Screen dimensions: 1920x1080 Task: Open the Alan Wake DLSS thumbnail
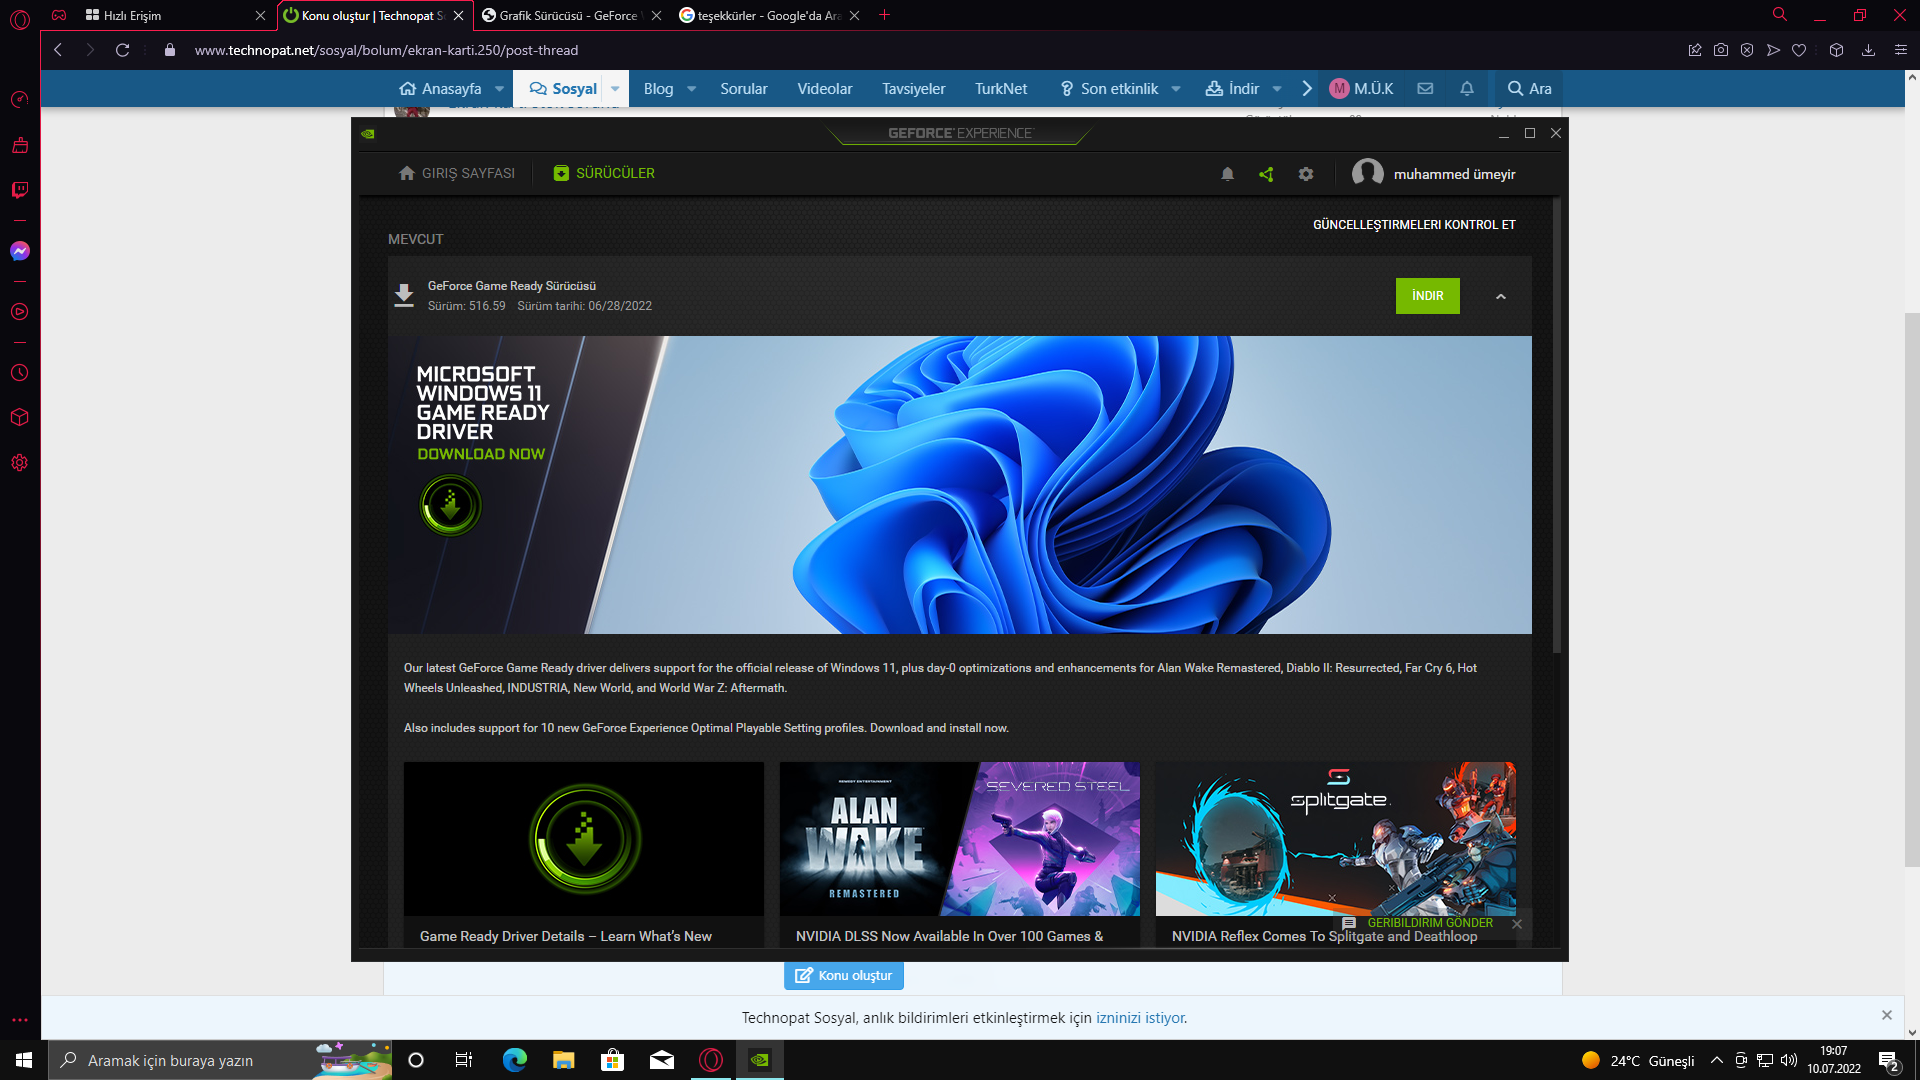pyautogui.click(x=959, y=839)
